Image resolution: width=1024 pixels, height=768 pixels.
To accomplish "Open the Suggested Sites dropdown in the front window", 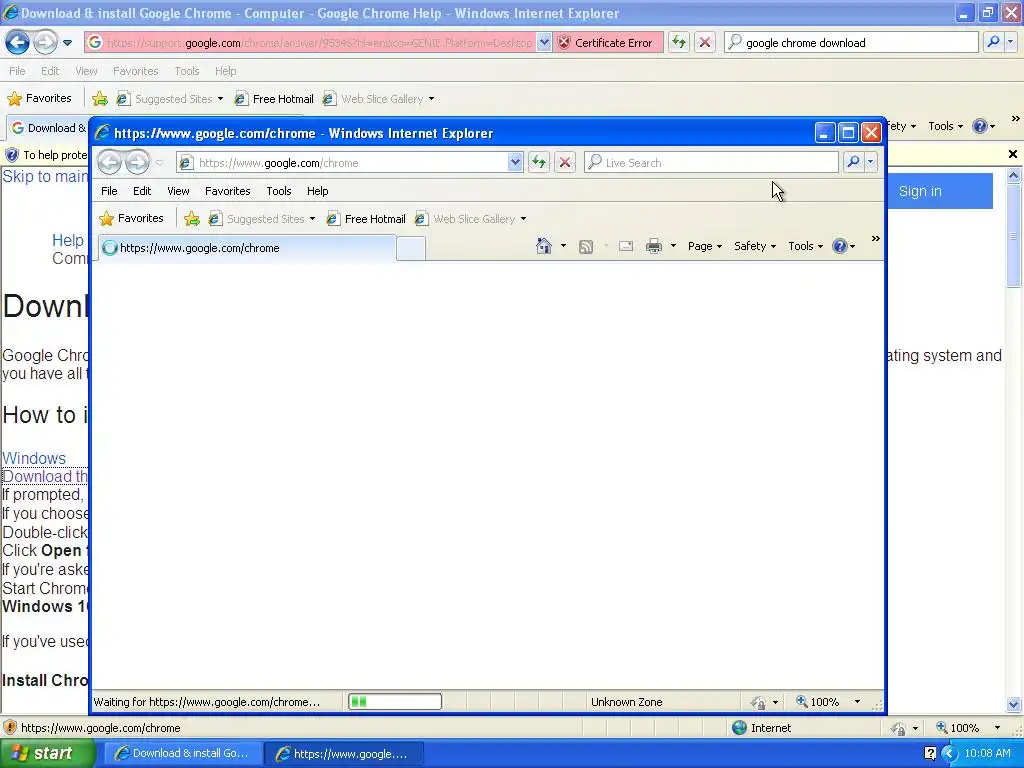I will (312, 219).
